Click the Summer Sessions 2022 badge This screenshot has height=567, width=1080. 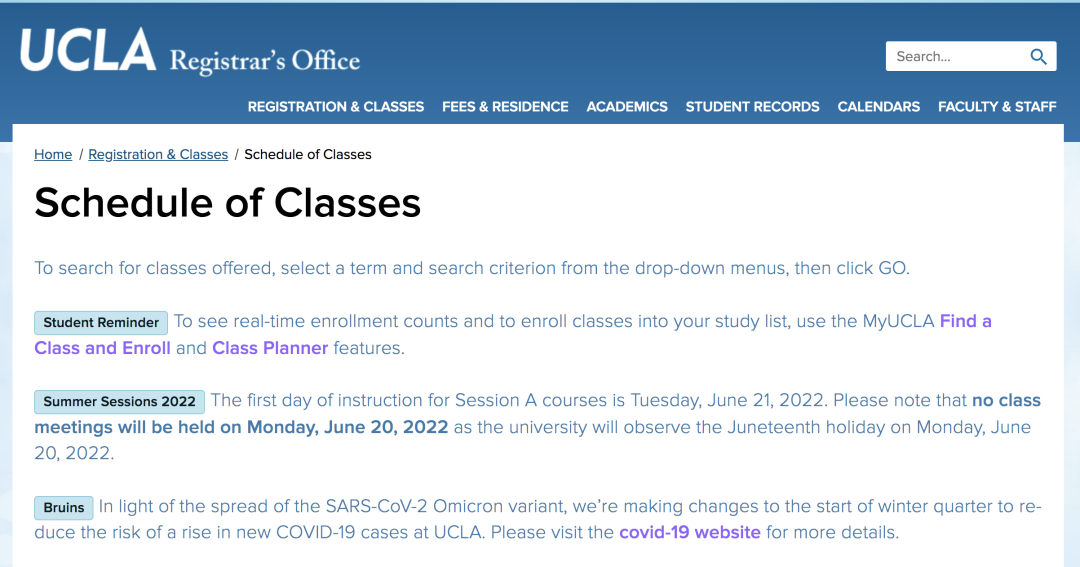click(x=120, y=402)
